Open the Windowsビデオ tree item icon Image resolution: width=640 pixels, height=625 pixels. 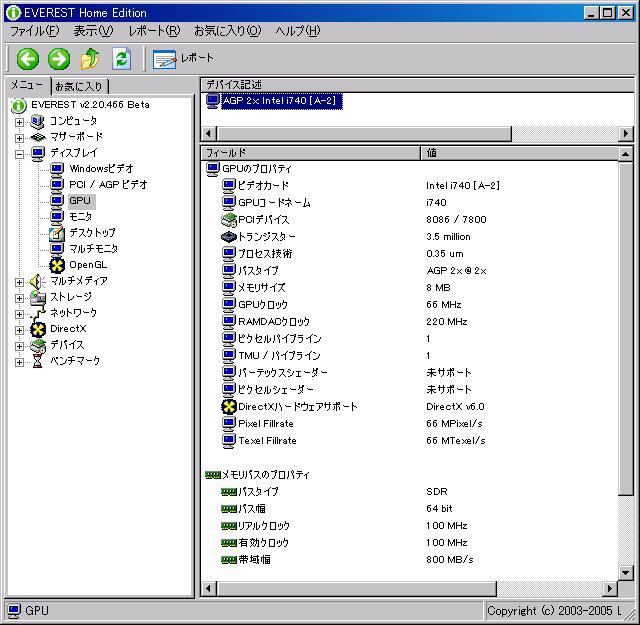(57, 169)
